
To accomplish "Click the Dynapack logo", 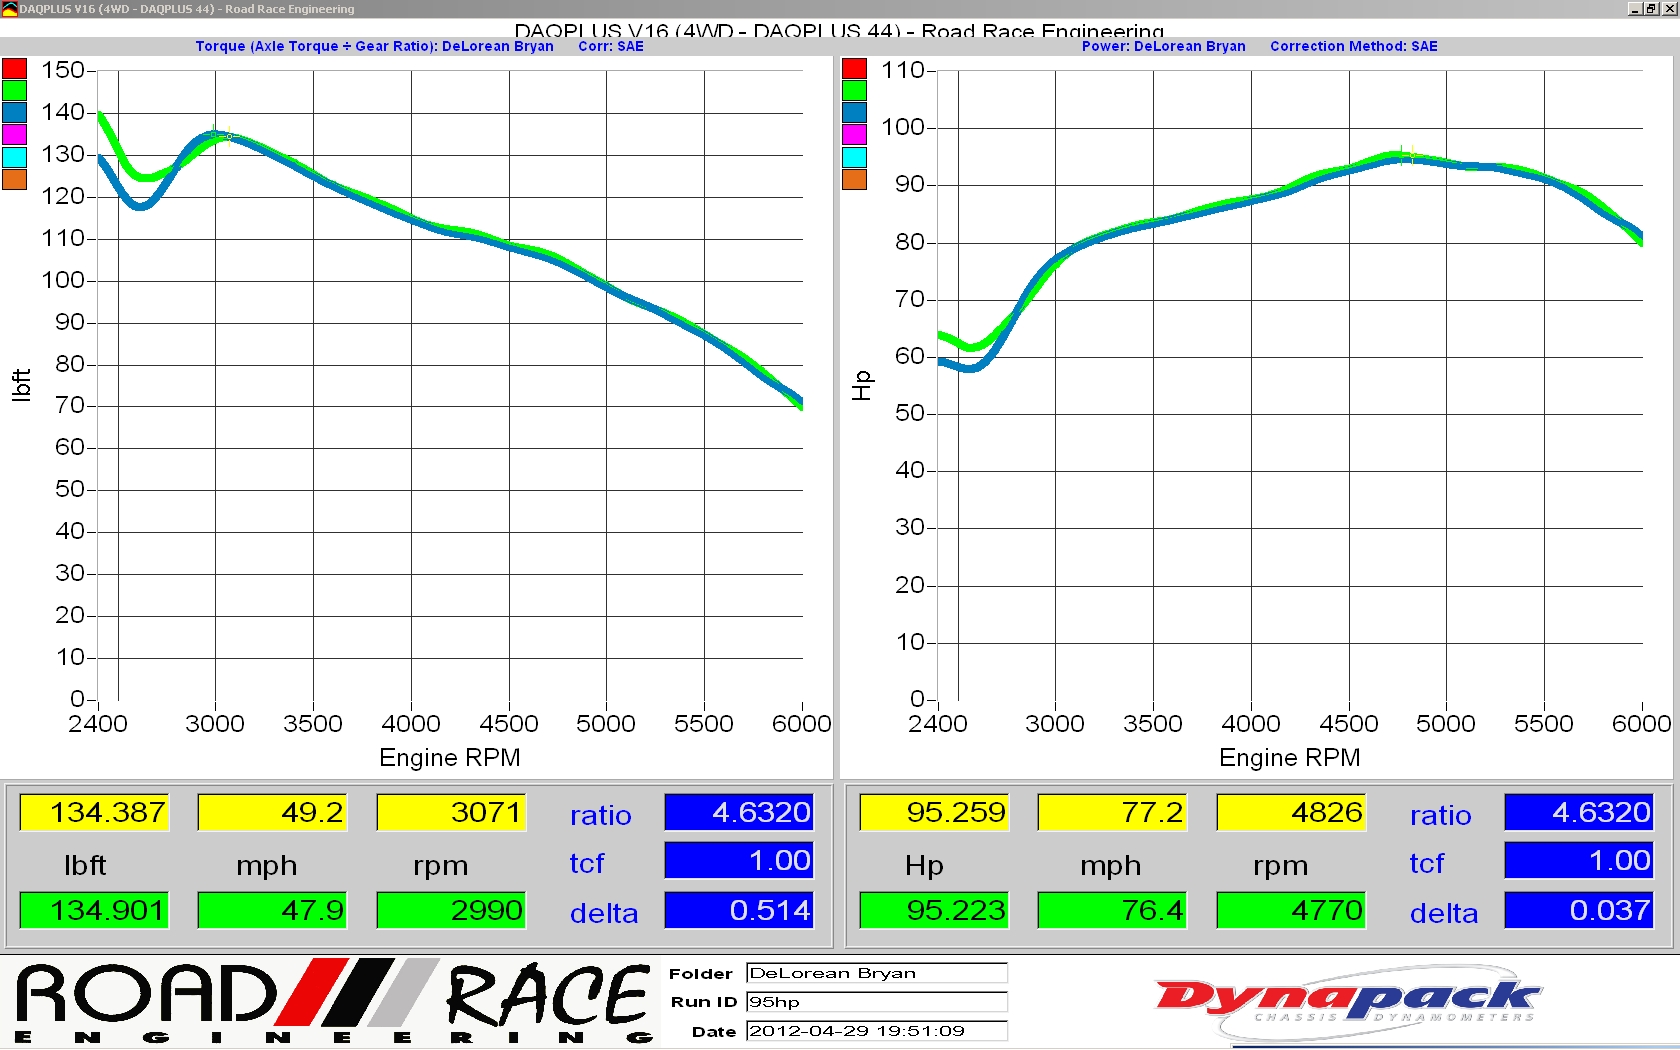I will pyautogui.click(x=1348, y=1002).
